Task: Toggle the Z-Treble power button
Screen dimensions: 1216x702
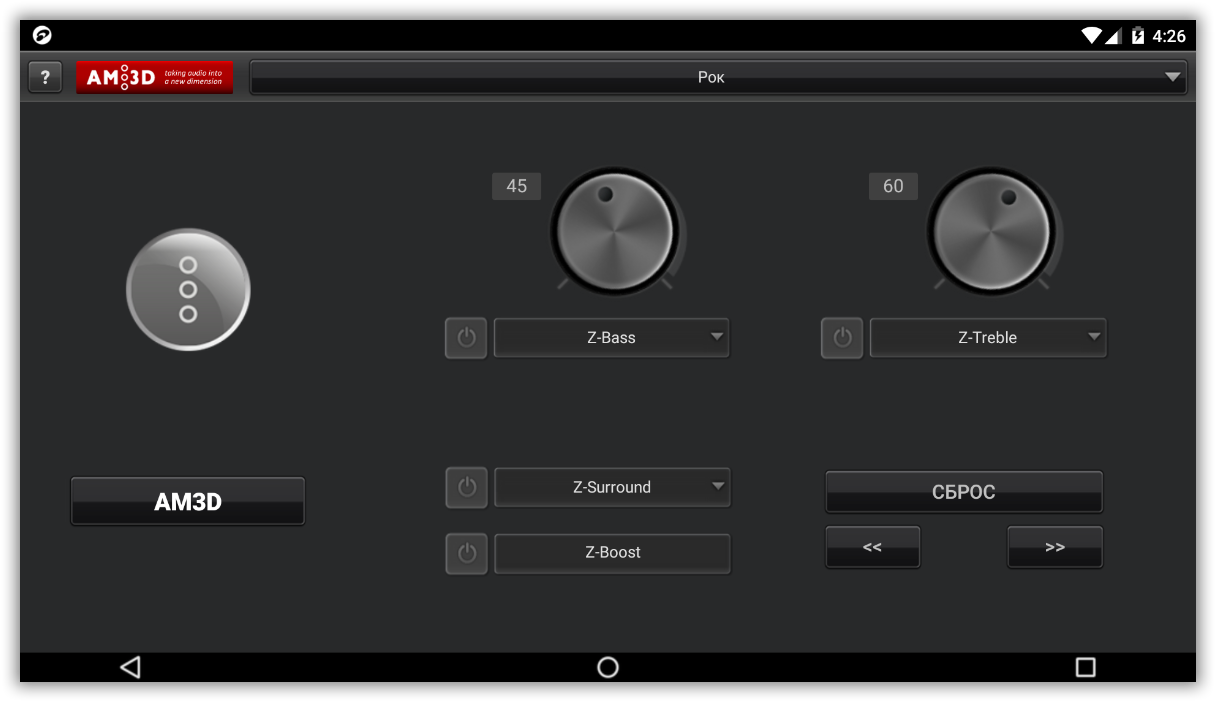Action: [x=842, y=338]
